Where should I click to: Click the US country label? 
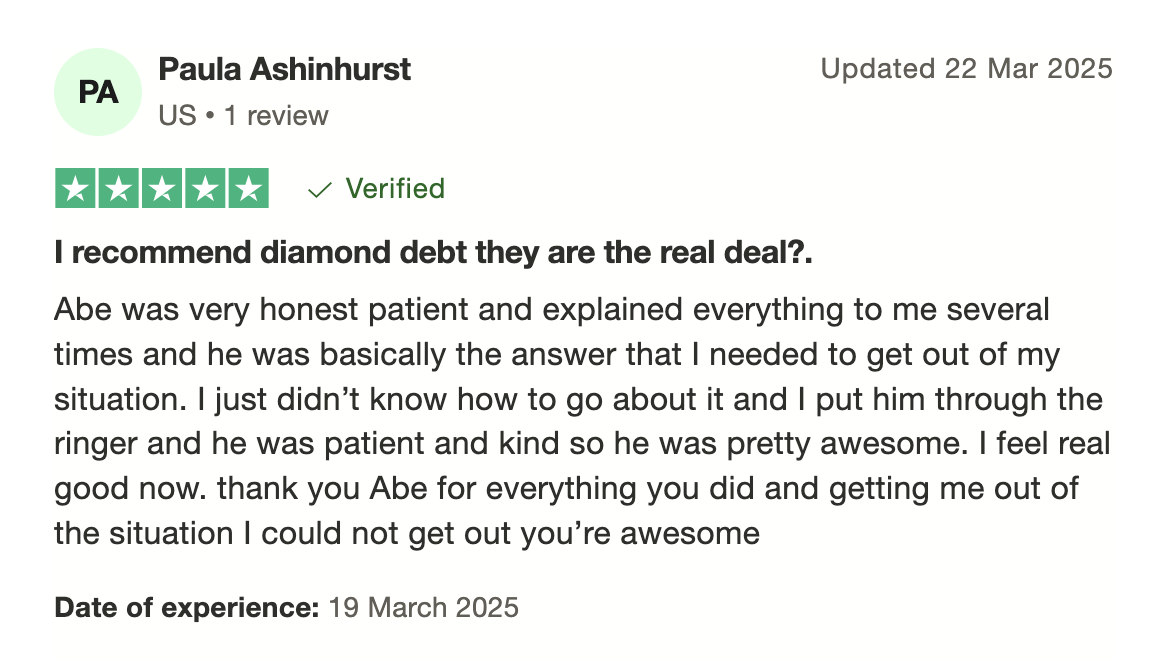tap(177, 116)
